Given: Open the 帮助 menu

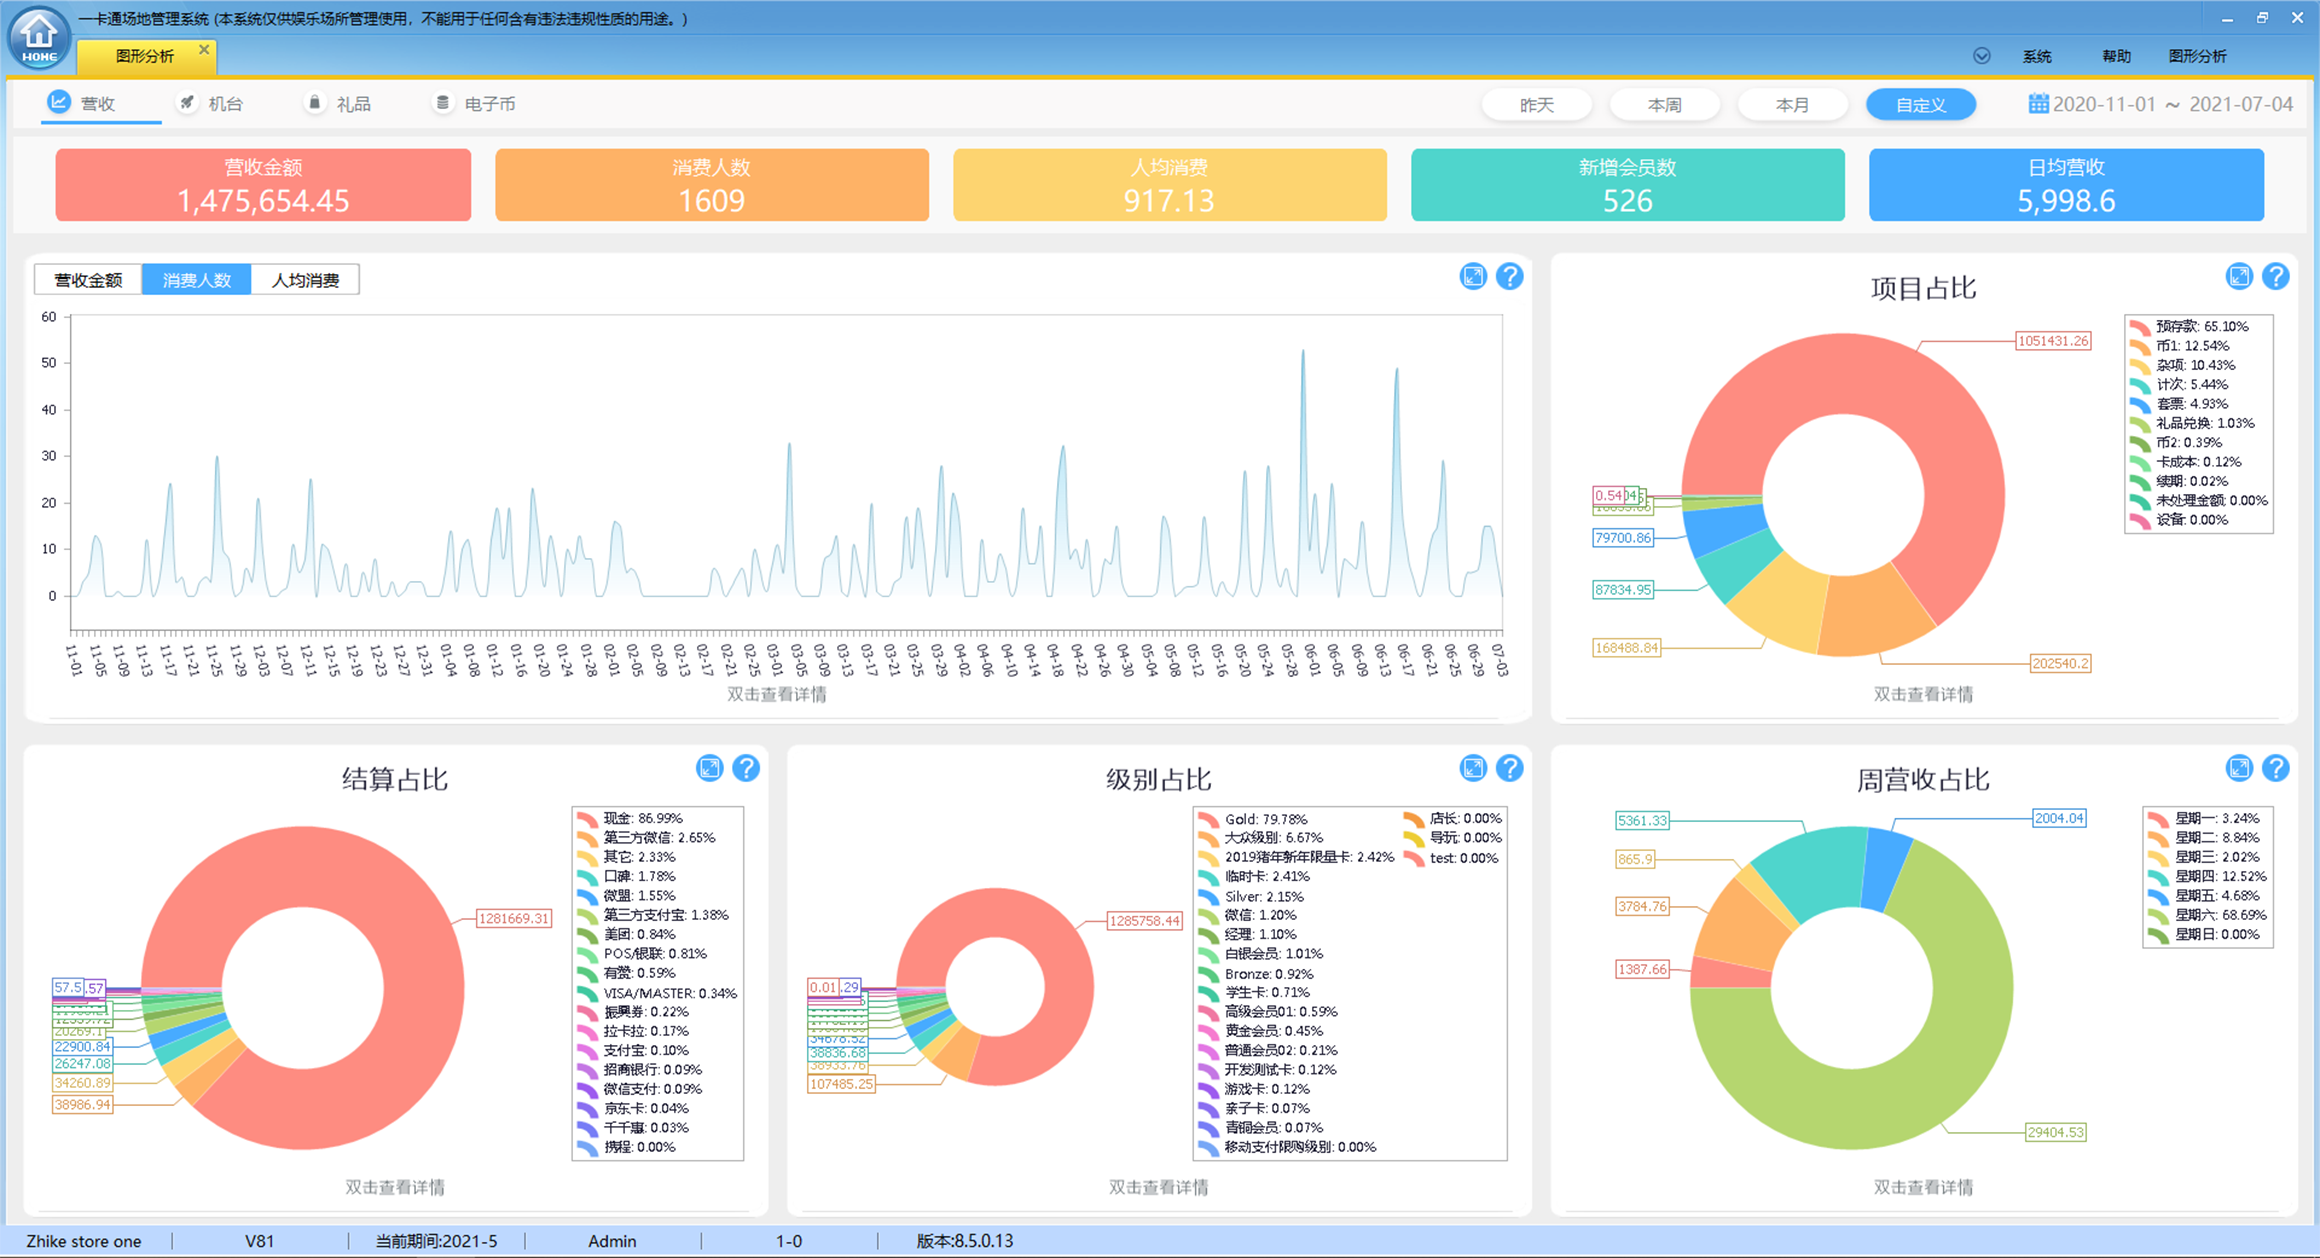Looking at the screenshot, I should pos(2116,56).
